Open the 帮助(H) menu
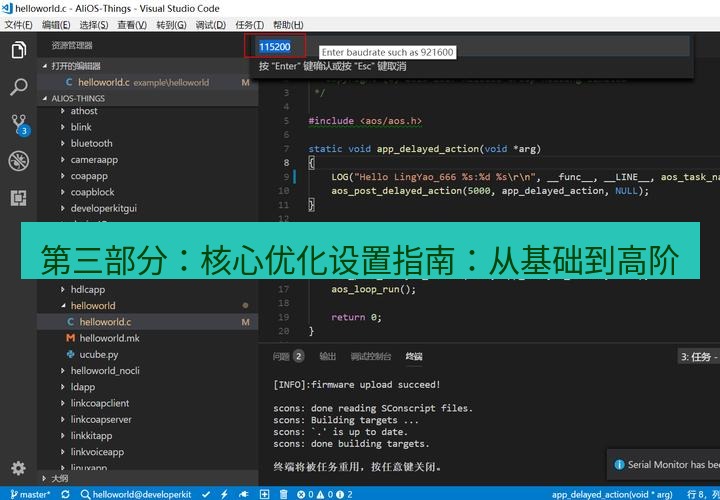Viewport: 720px width, 500px height. click(x=288, y=25)
